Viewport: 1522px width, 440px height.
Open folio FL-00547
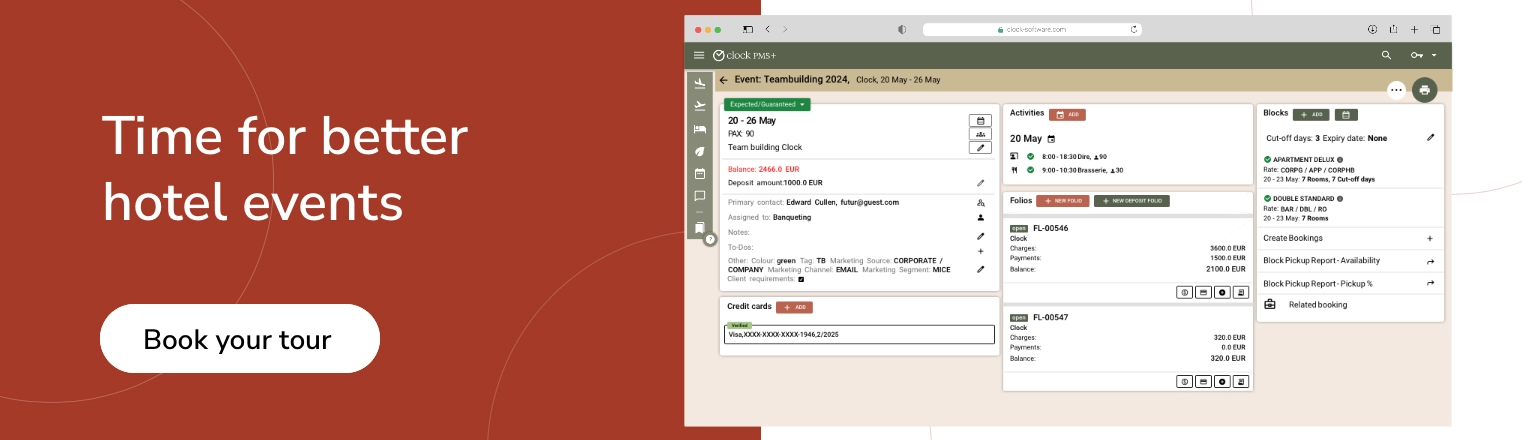pos(1050,317)
